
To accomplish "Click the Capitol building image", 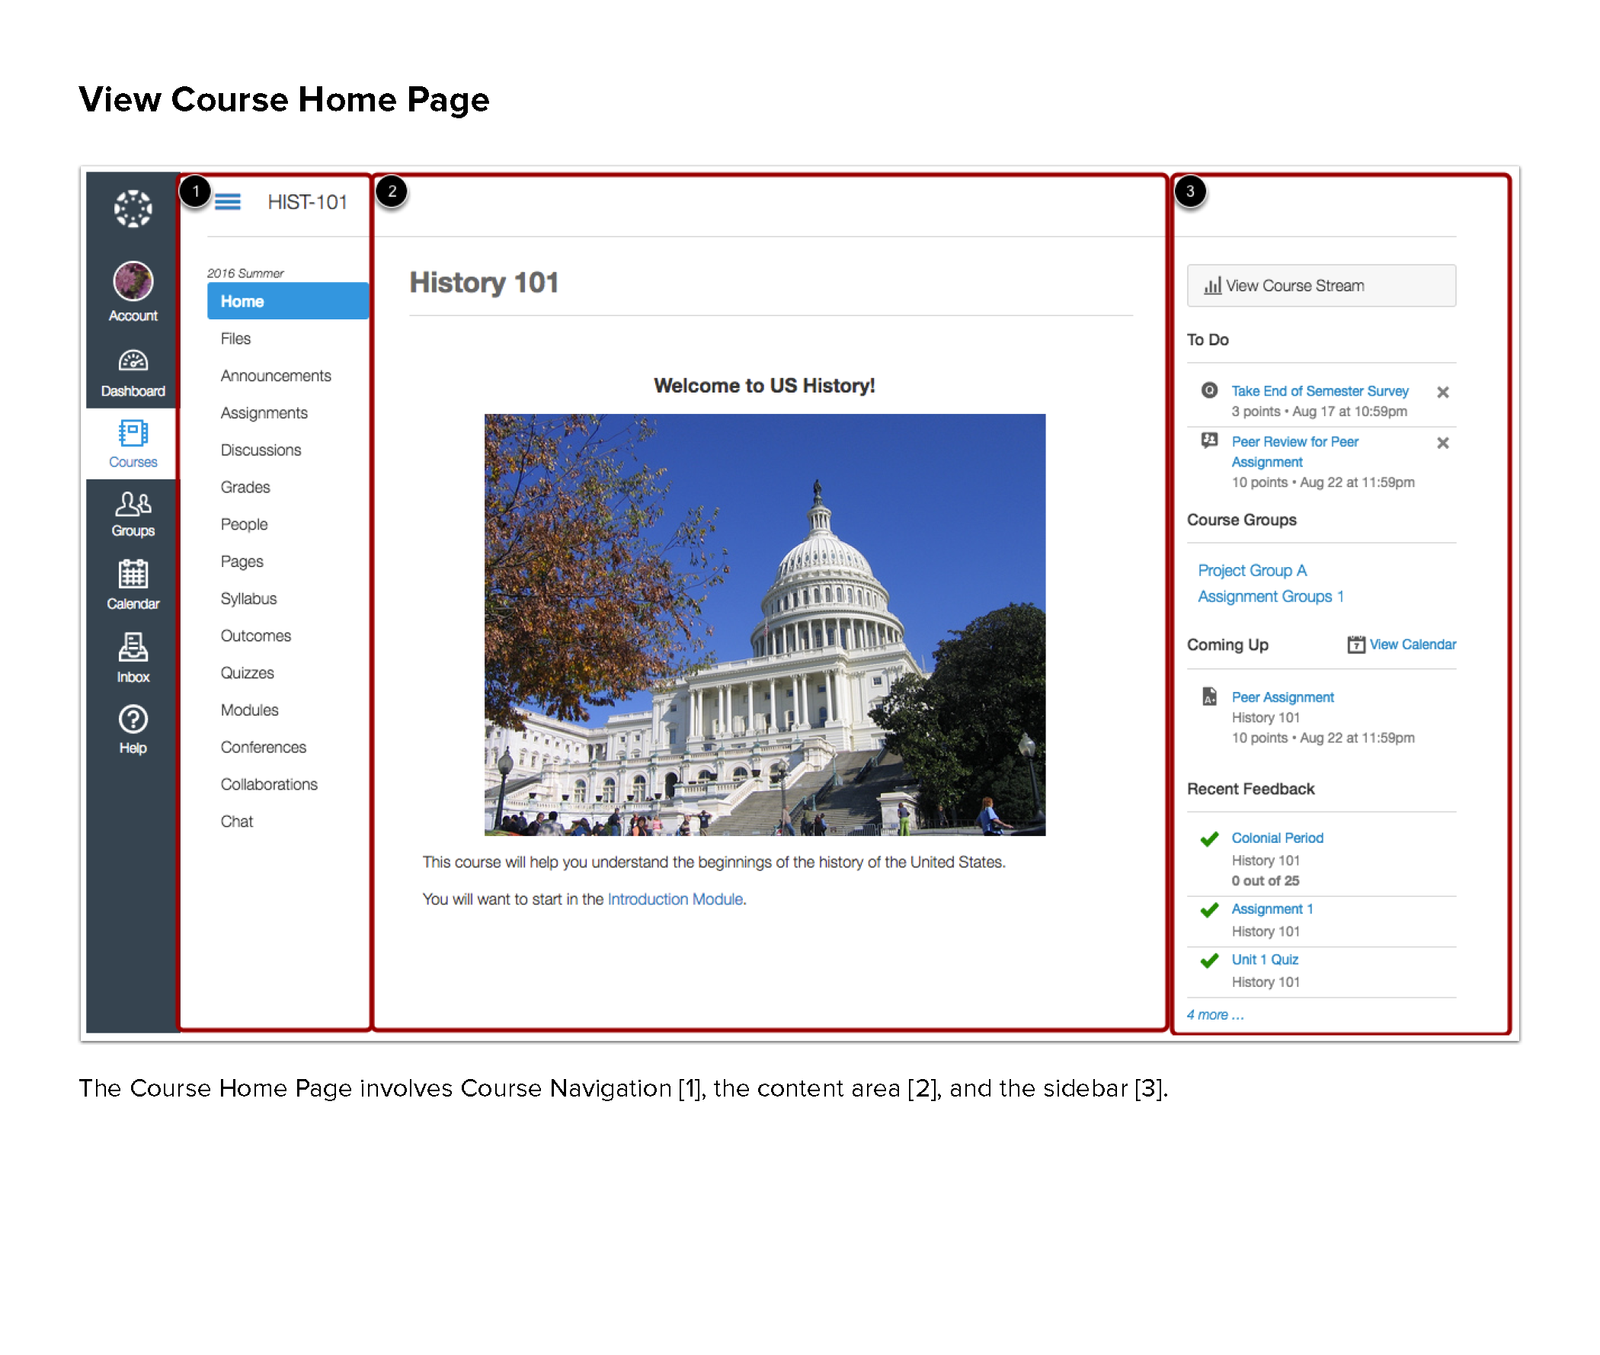I will pos(765,625).
